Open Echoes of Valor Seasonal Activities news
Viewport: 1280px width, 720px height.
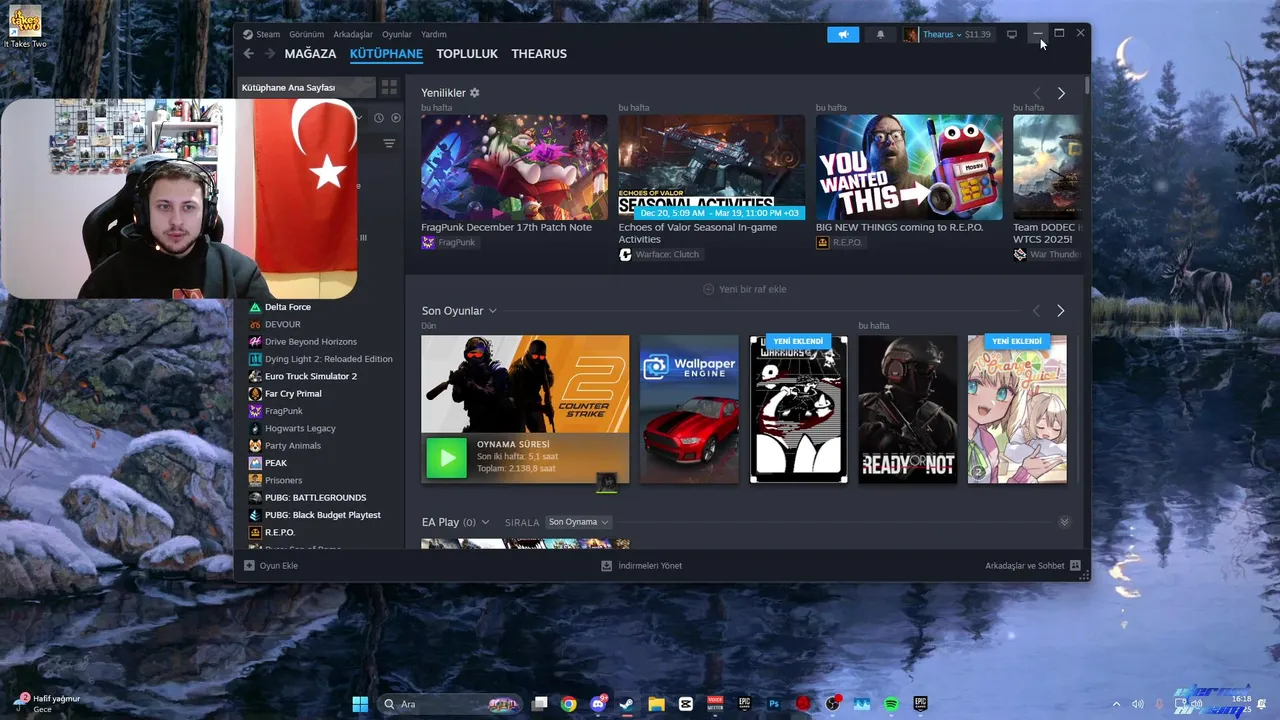point(711,167)
